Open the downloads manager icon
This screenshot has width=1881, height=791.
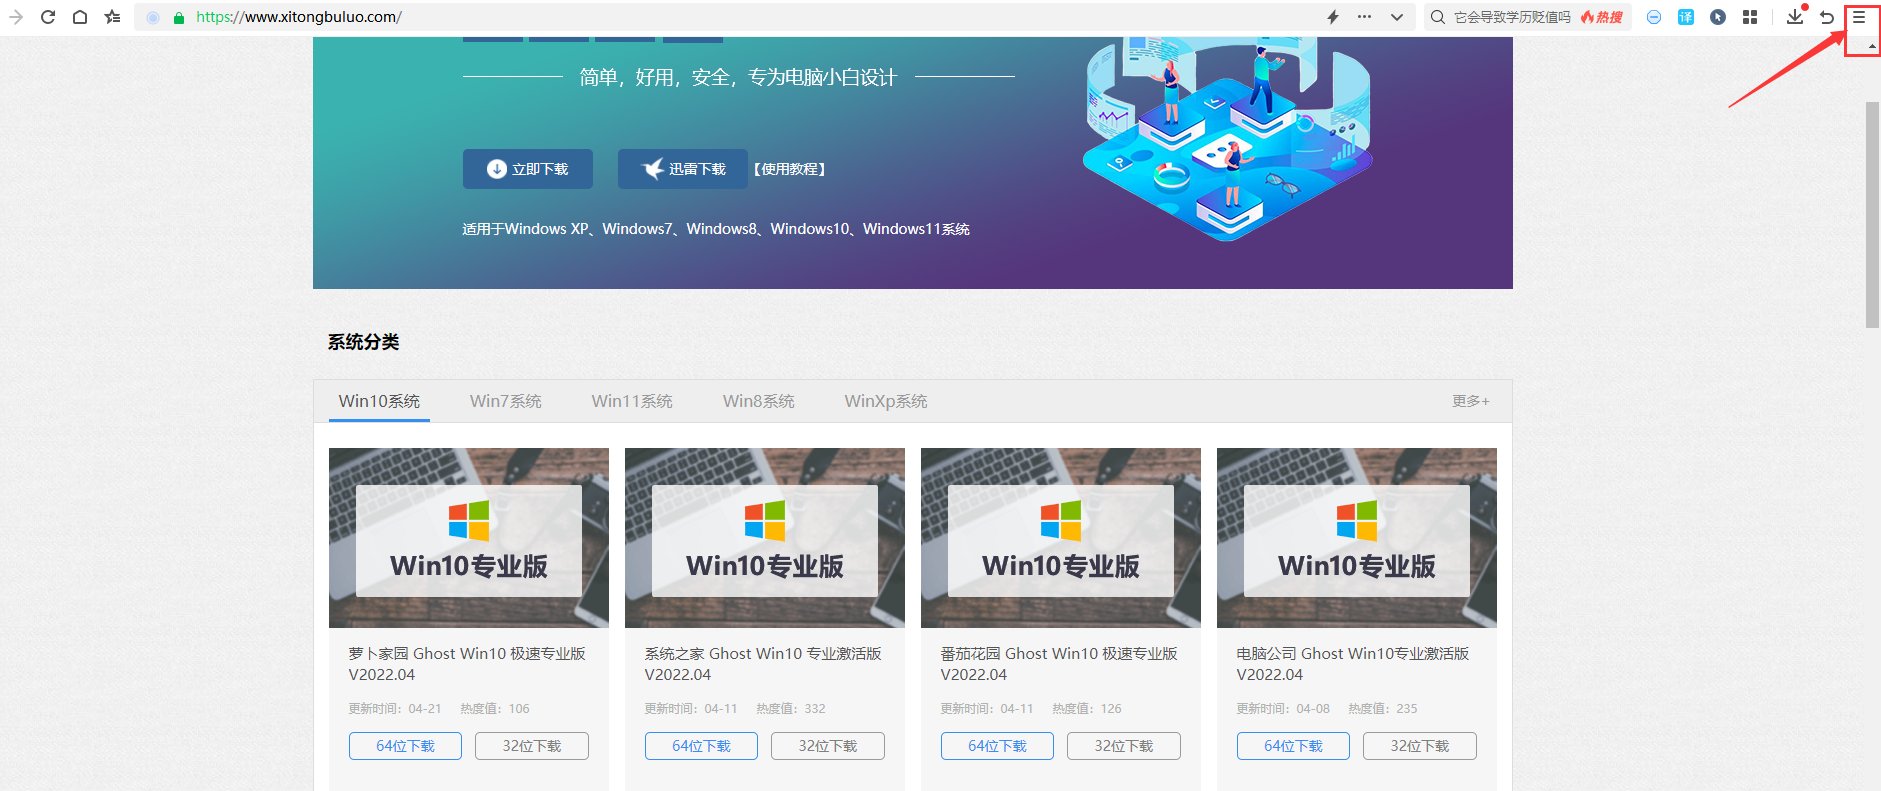[1795, 16]
